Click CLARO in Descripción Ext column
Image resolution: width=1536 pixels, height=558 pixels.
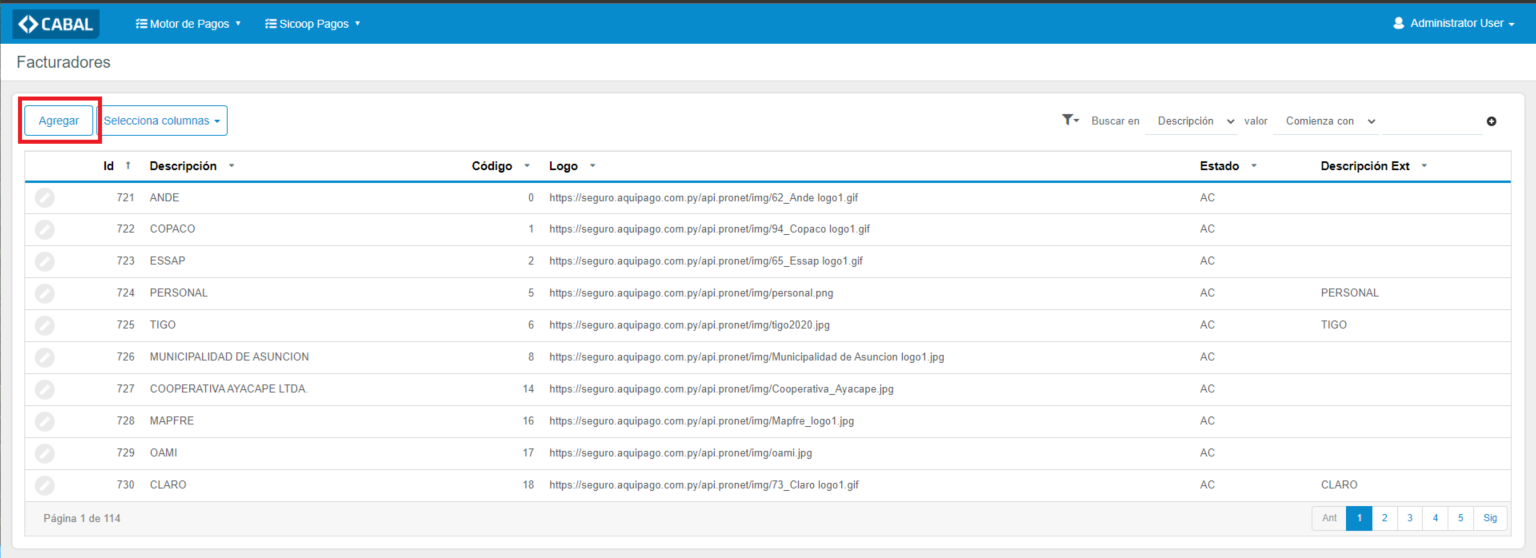pyautogui.click(x=1339, y=485)
